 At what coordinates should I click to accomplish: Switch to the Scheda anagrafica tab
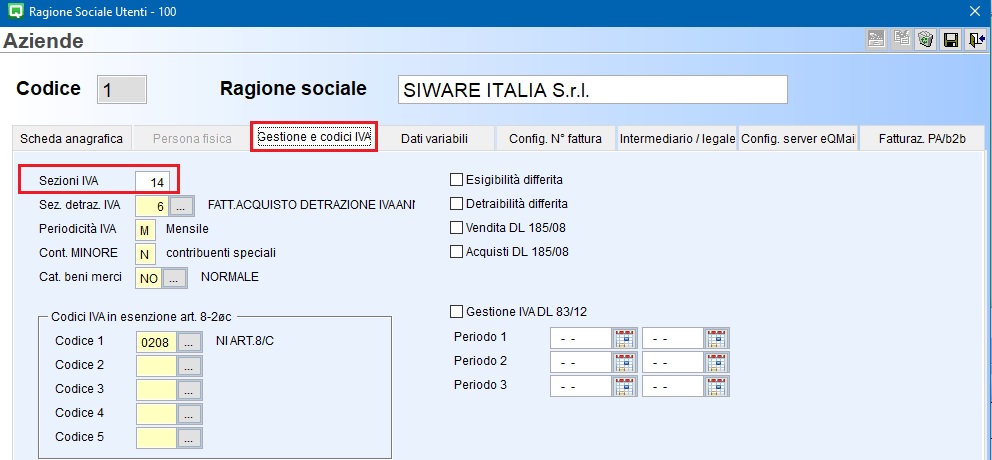tap(71, 139)
